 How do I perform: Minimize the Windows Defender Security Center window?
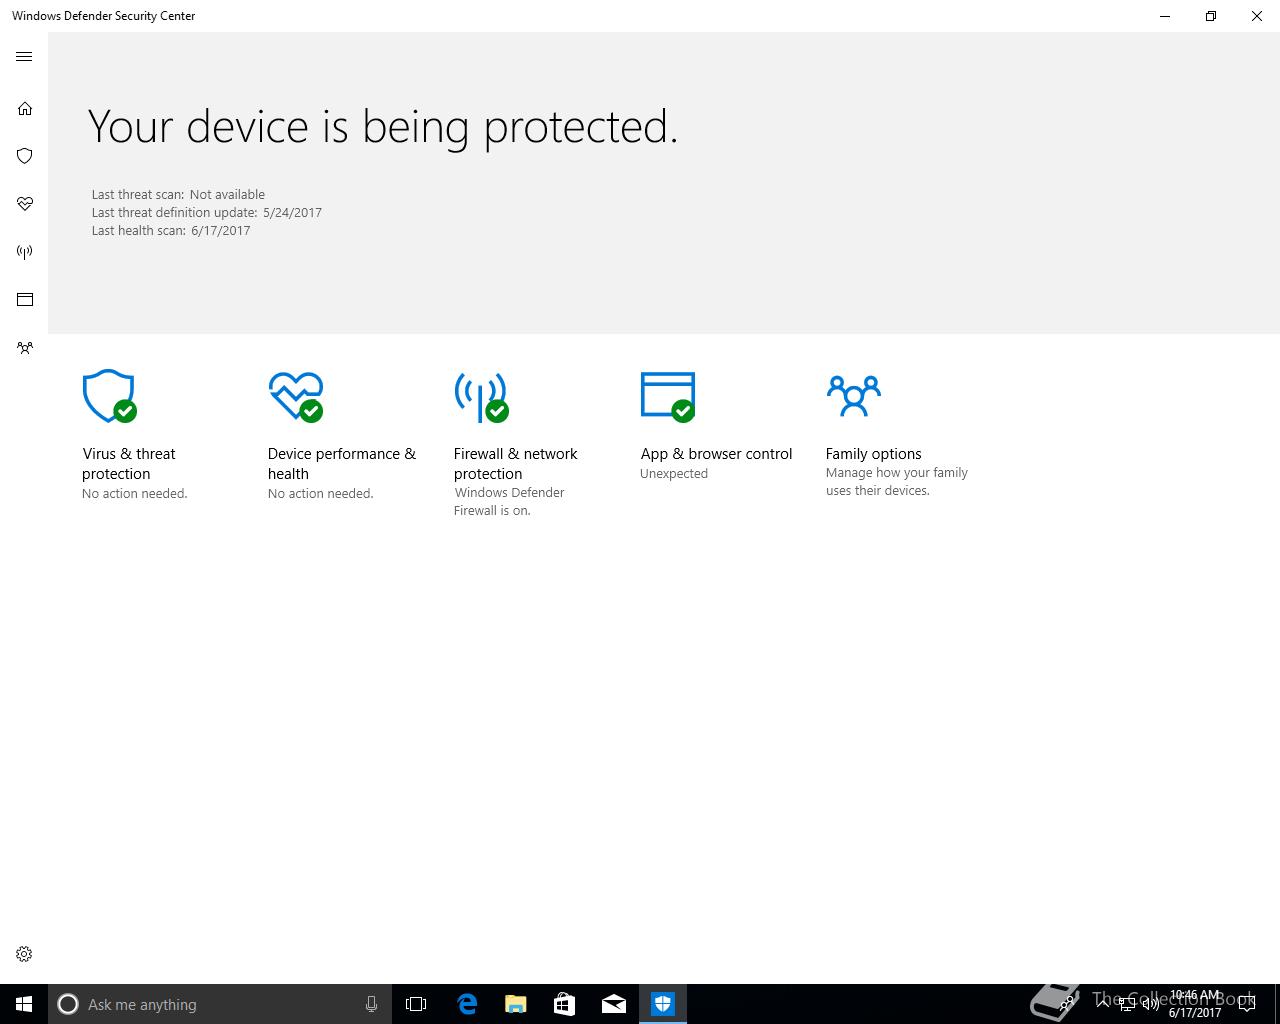[1165, 16]
